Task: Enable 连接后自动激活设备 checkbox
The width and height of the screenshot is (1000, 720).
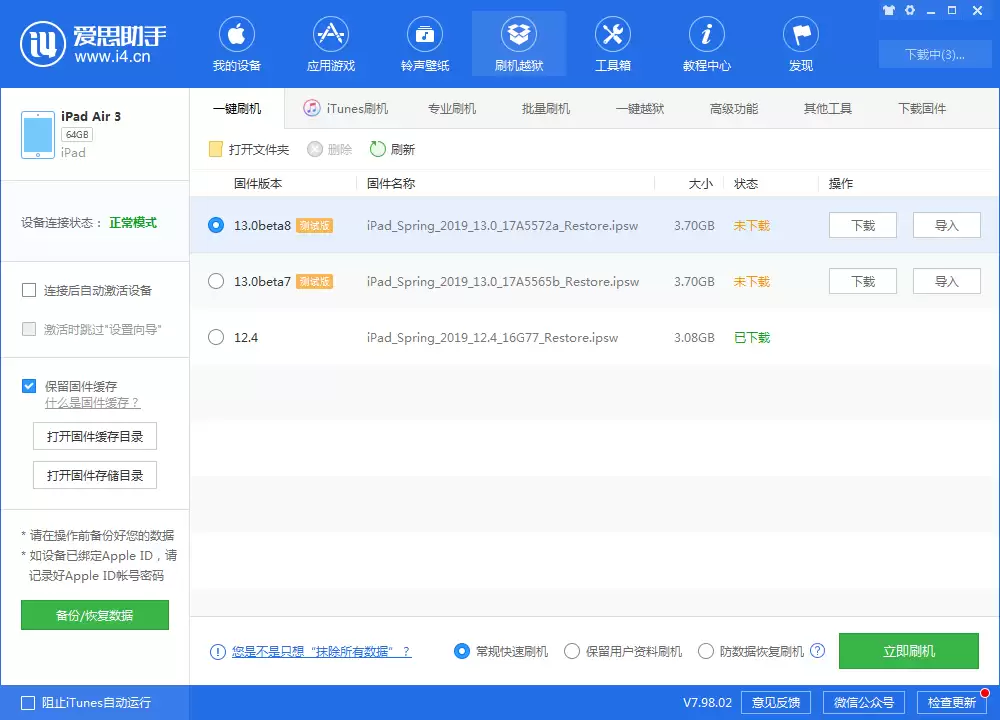Action: click(x=29, y=290)
